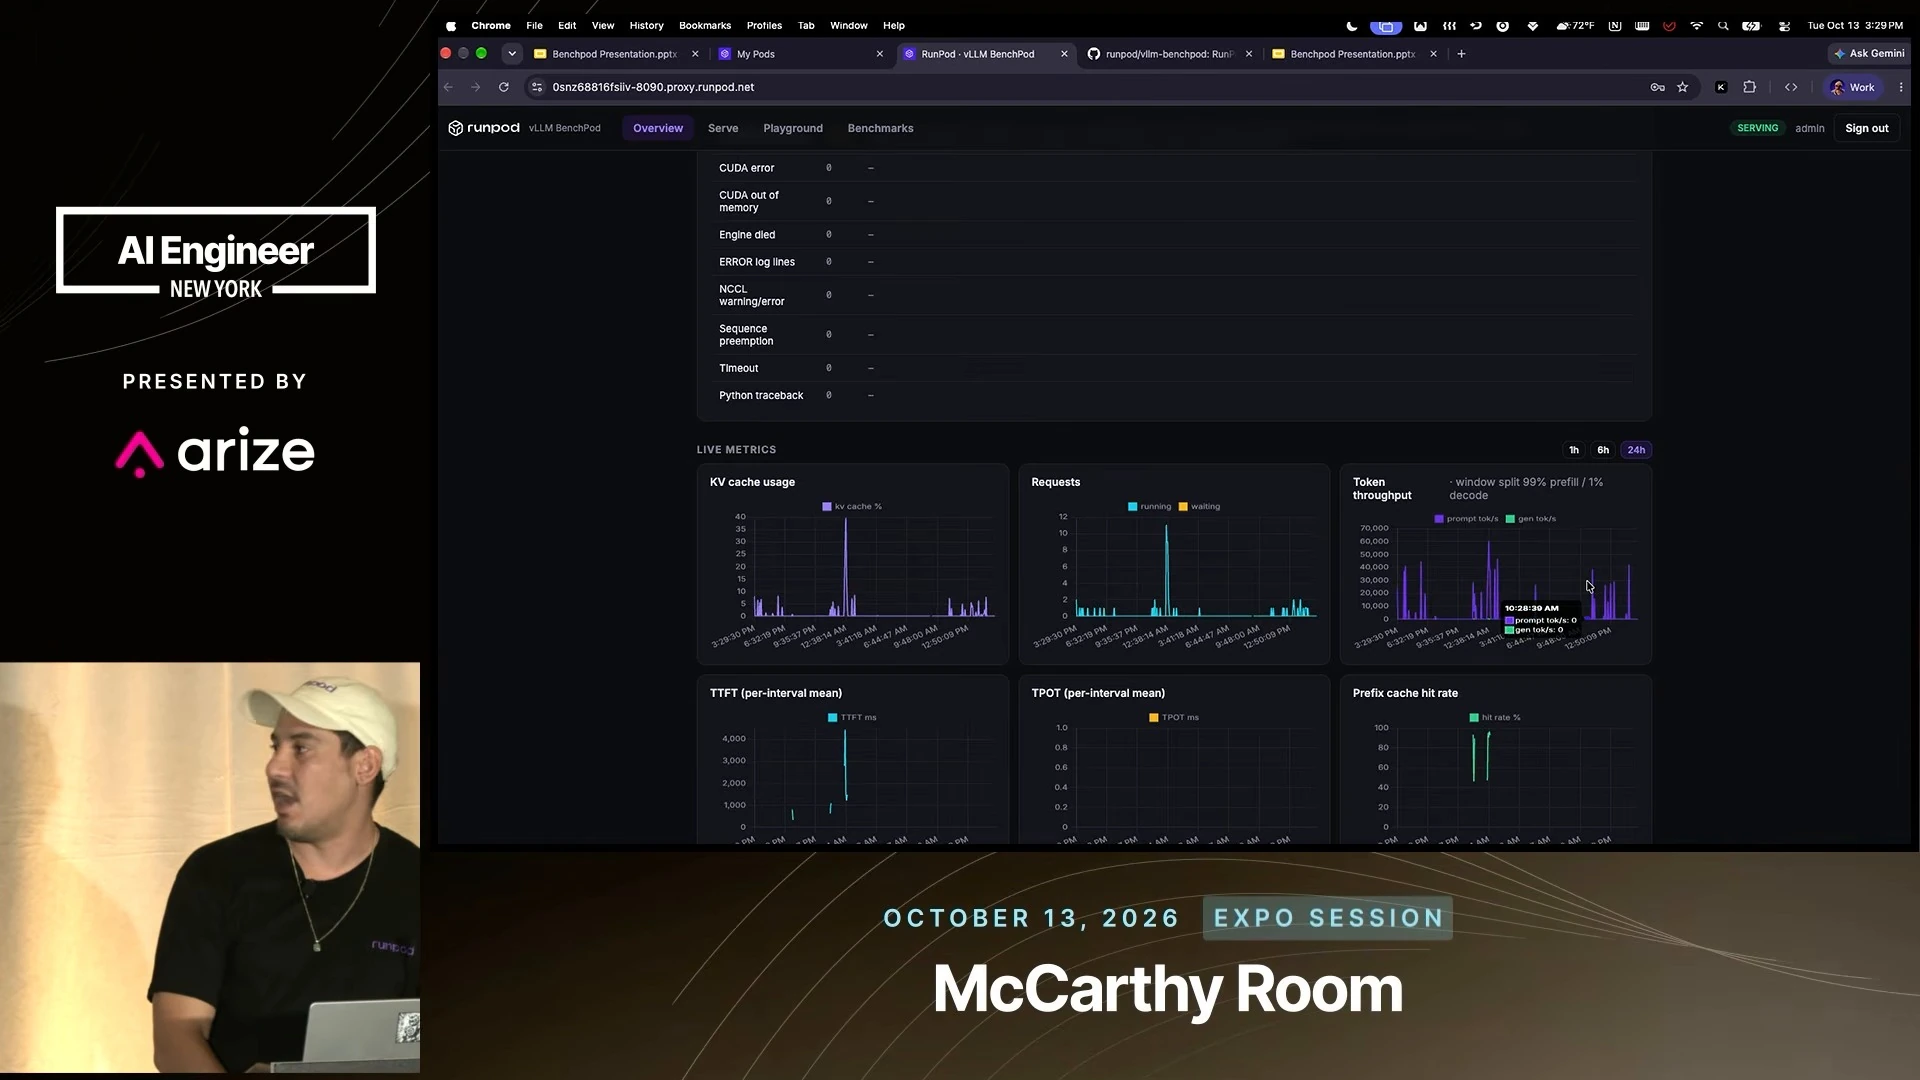Click the battery icon in the menu bar

point(1751,26)
